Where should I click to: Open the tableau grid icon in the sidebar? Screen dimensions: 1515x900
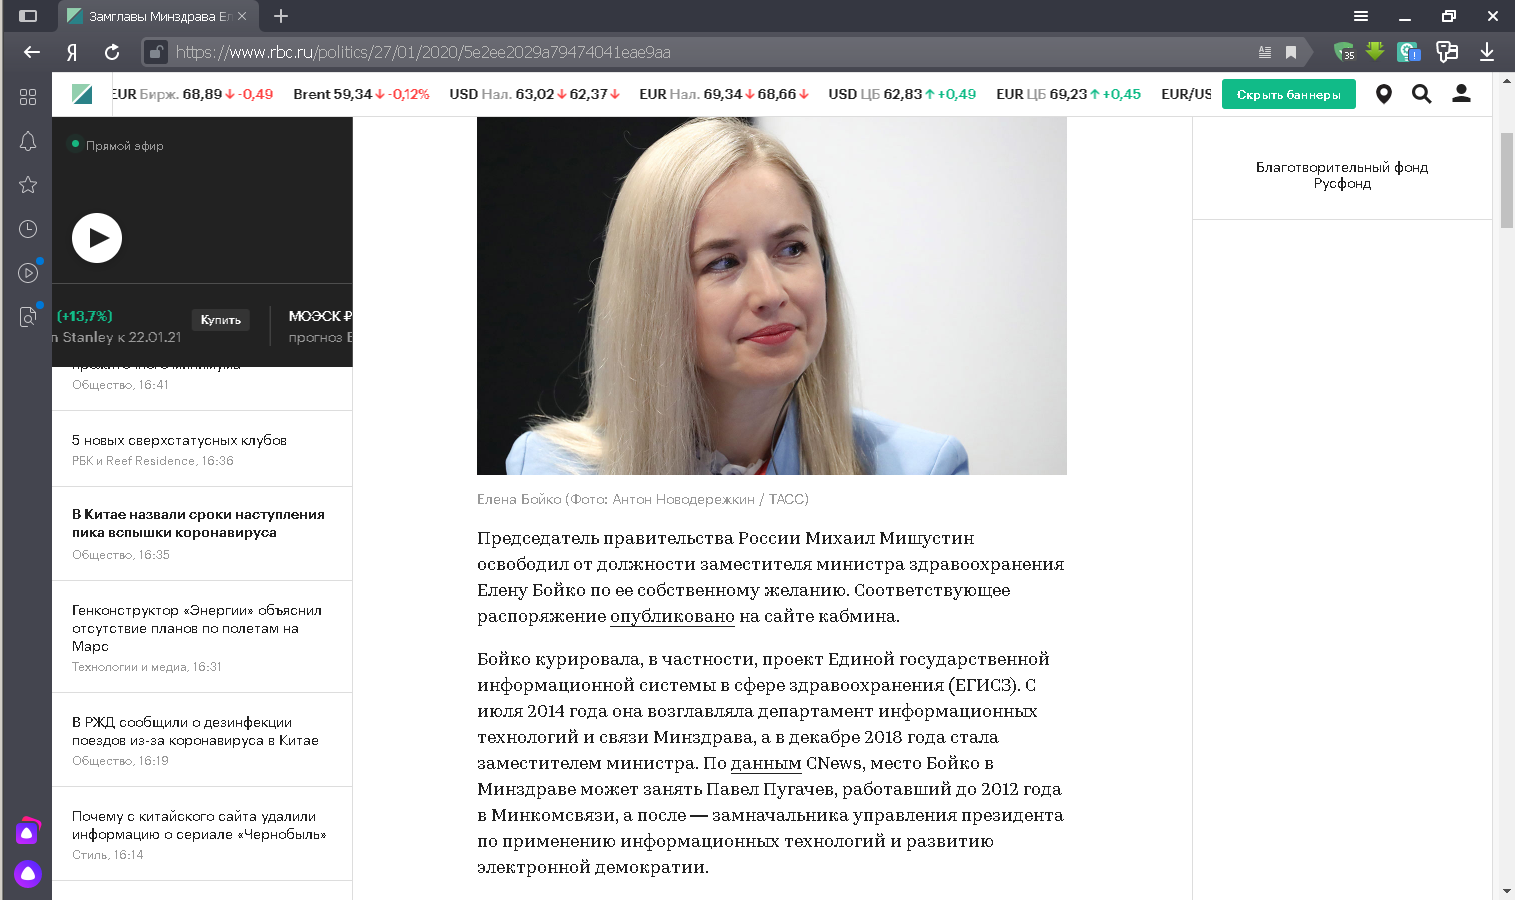coord(28,97)
